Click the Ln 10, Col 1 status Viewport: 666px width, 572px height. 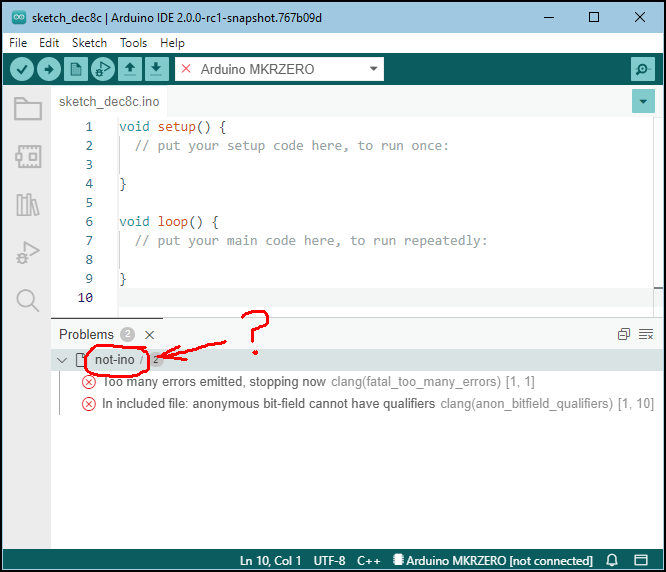(x=271, y=561)
